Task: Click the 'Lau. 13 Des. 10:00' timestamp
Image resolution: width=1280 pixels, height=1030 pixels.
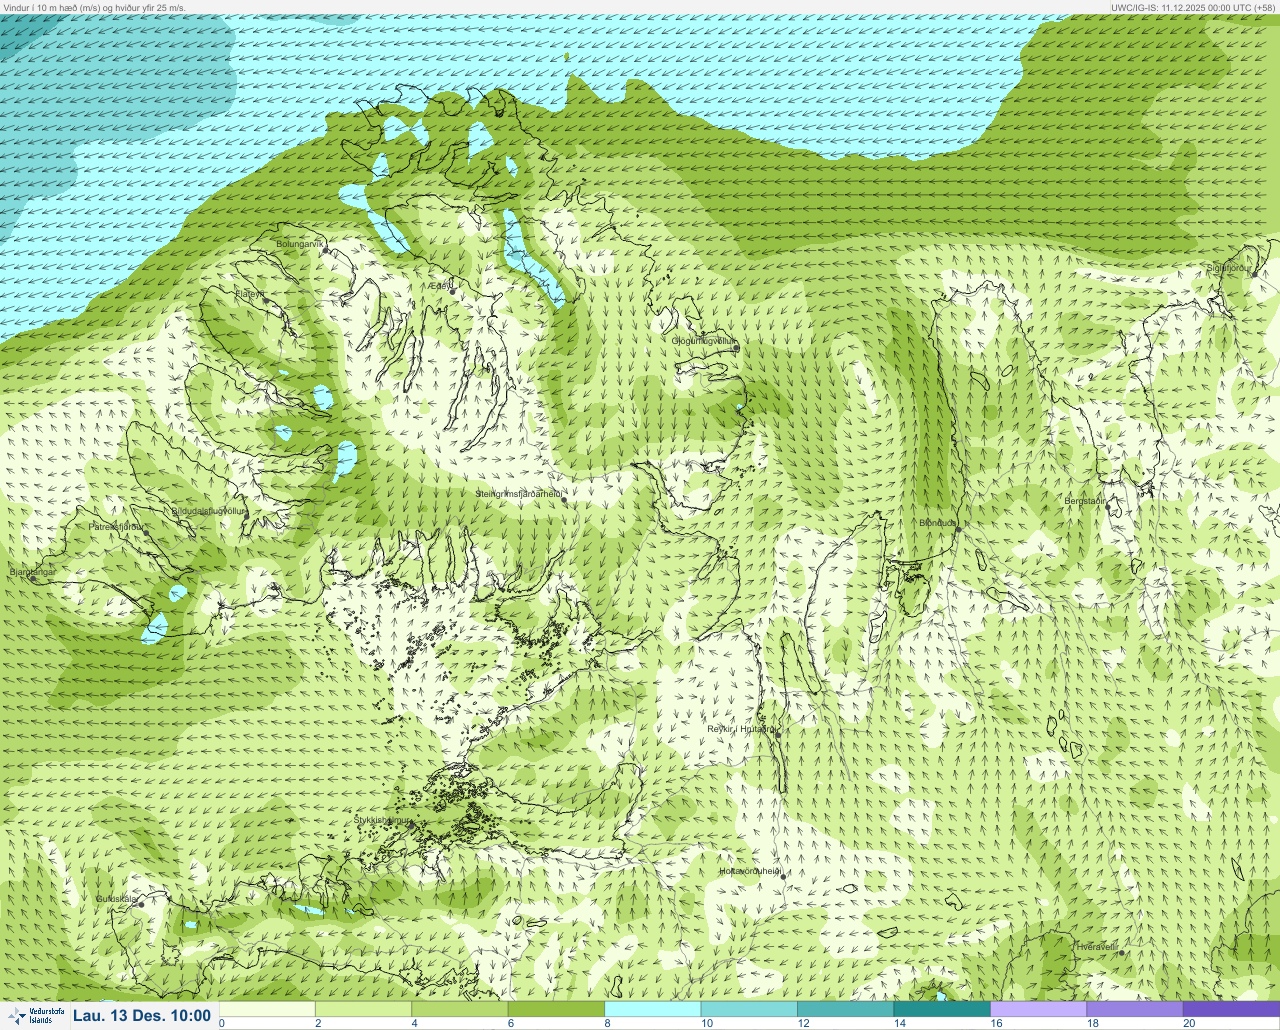Action: click(x=143, y=1016)
